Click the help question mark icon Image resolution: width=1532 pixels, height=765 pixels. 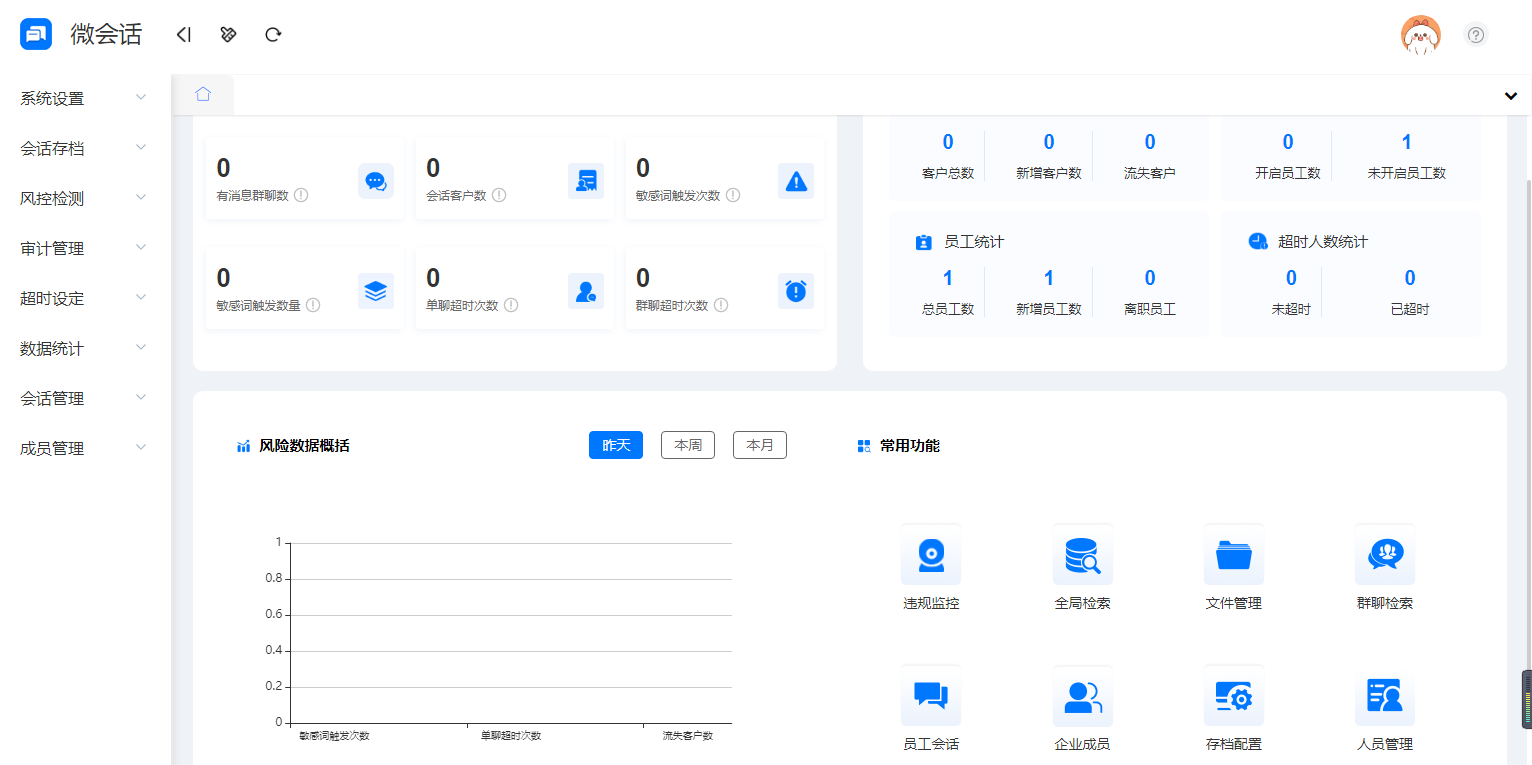point(1476,35)
